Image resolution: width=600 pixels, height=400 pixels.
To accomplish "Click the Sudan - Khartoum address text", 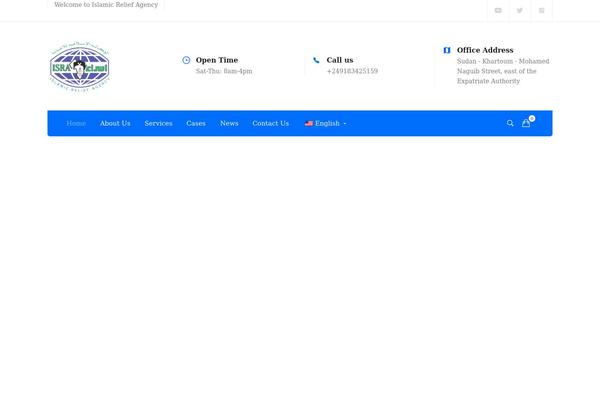I will click(503, 71).
